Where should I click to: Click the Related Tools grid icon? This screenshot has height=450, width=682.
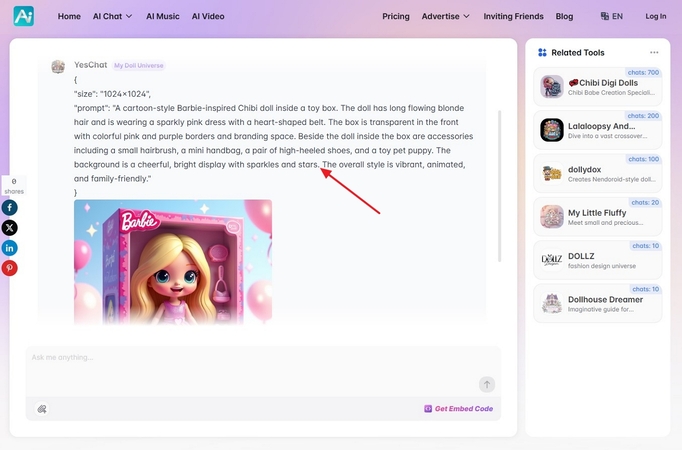click(x=542, y=53)
